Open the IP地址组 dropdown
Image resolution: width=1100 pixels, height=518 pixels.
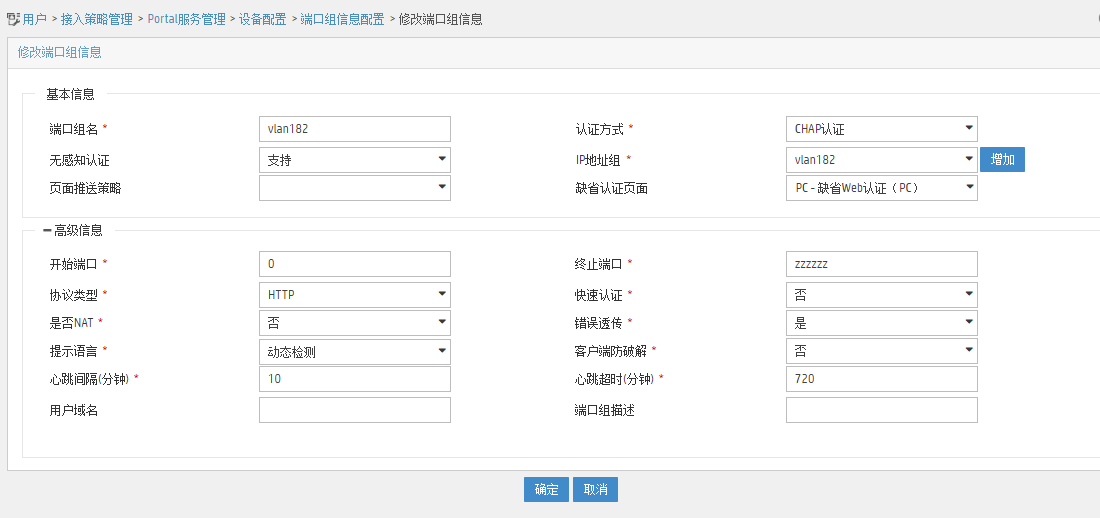(881, 160)
